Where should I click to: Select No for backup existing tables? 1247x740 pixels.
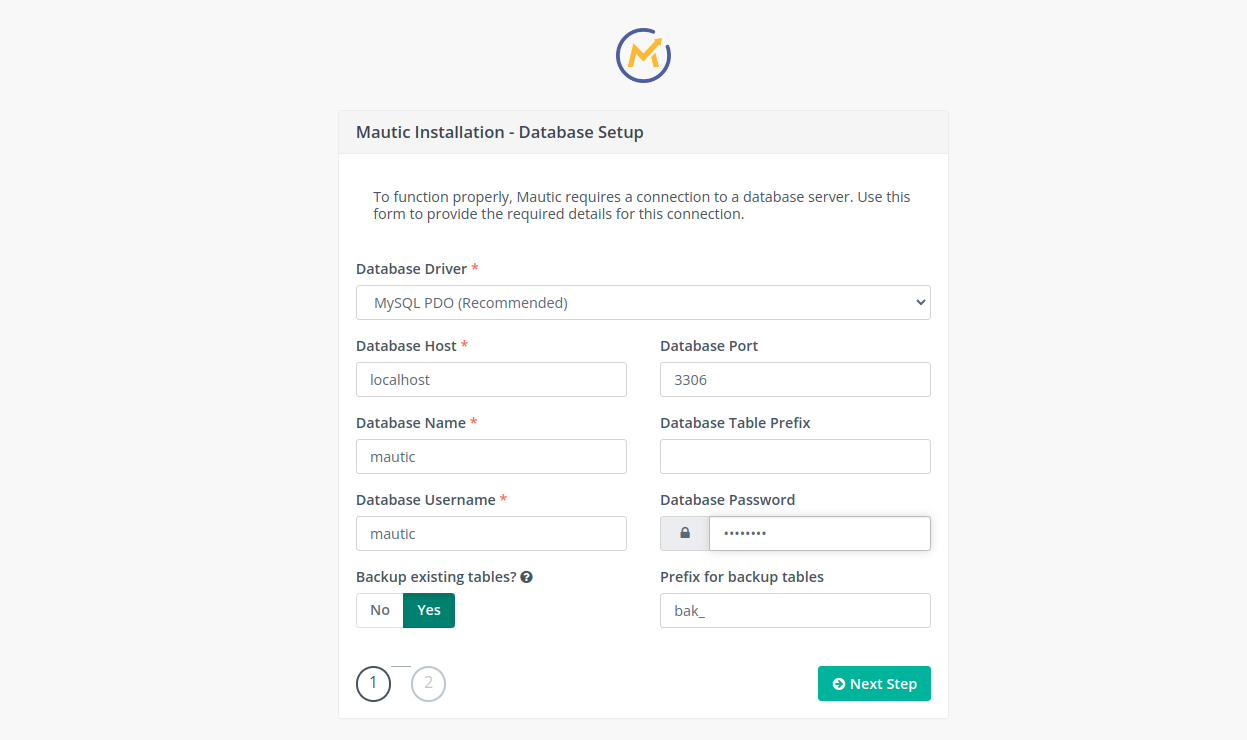tap(380, 610)
